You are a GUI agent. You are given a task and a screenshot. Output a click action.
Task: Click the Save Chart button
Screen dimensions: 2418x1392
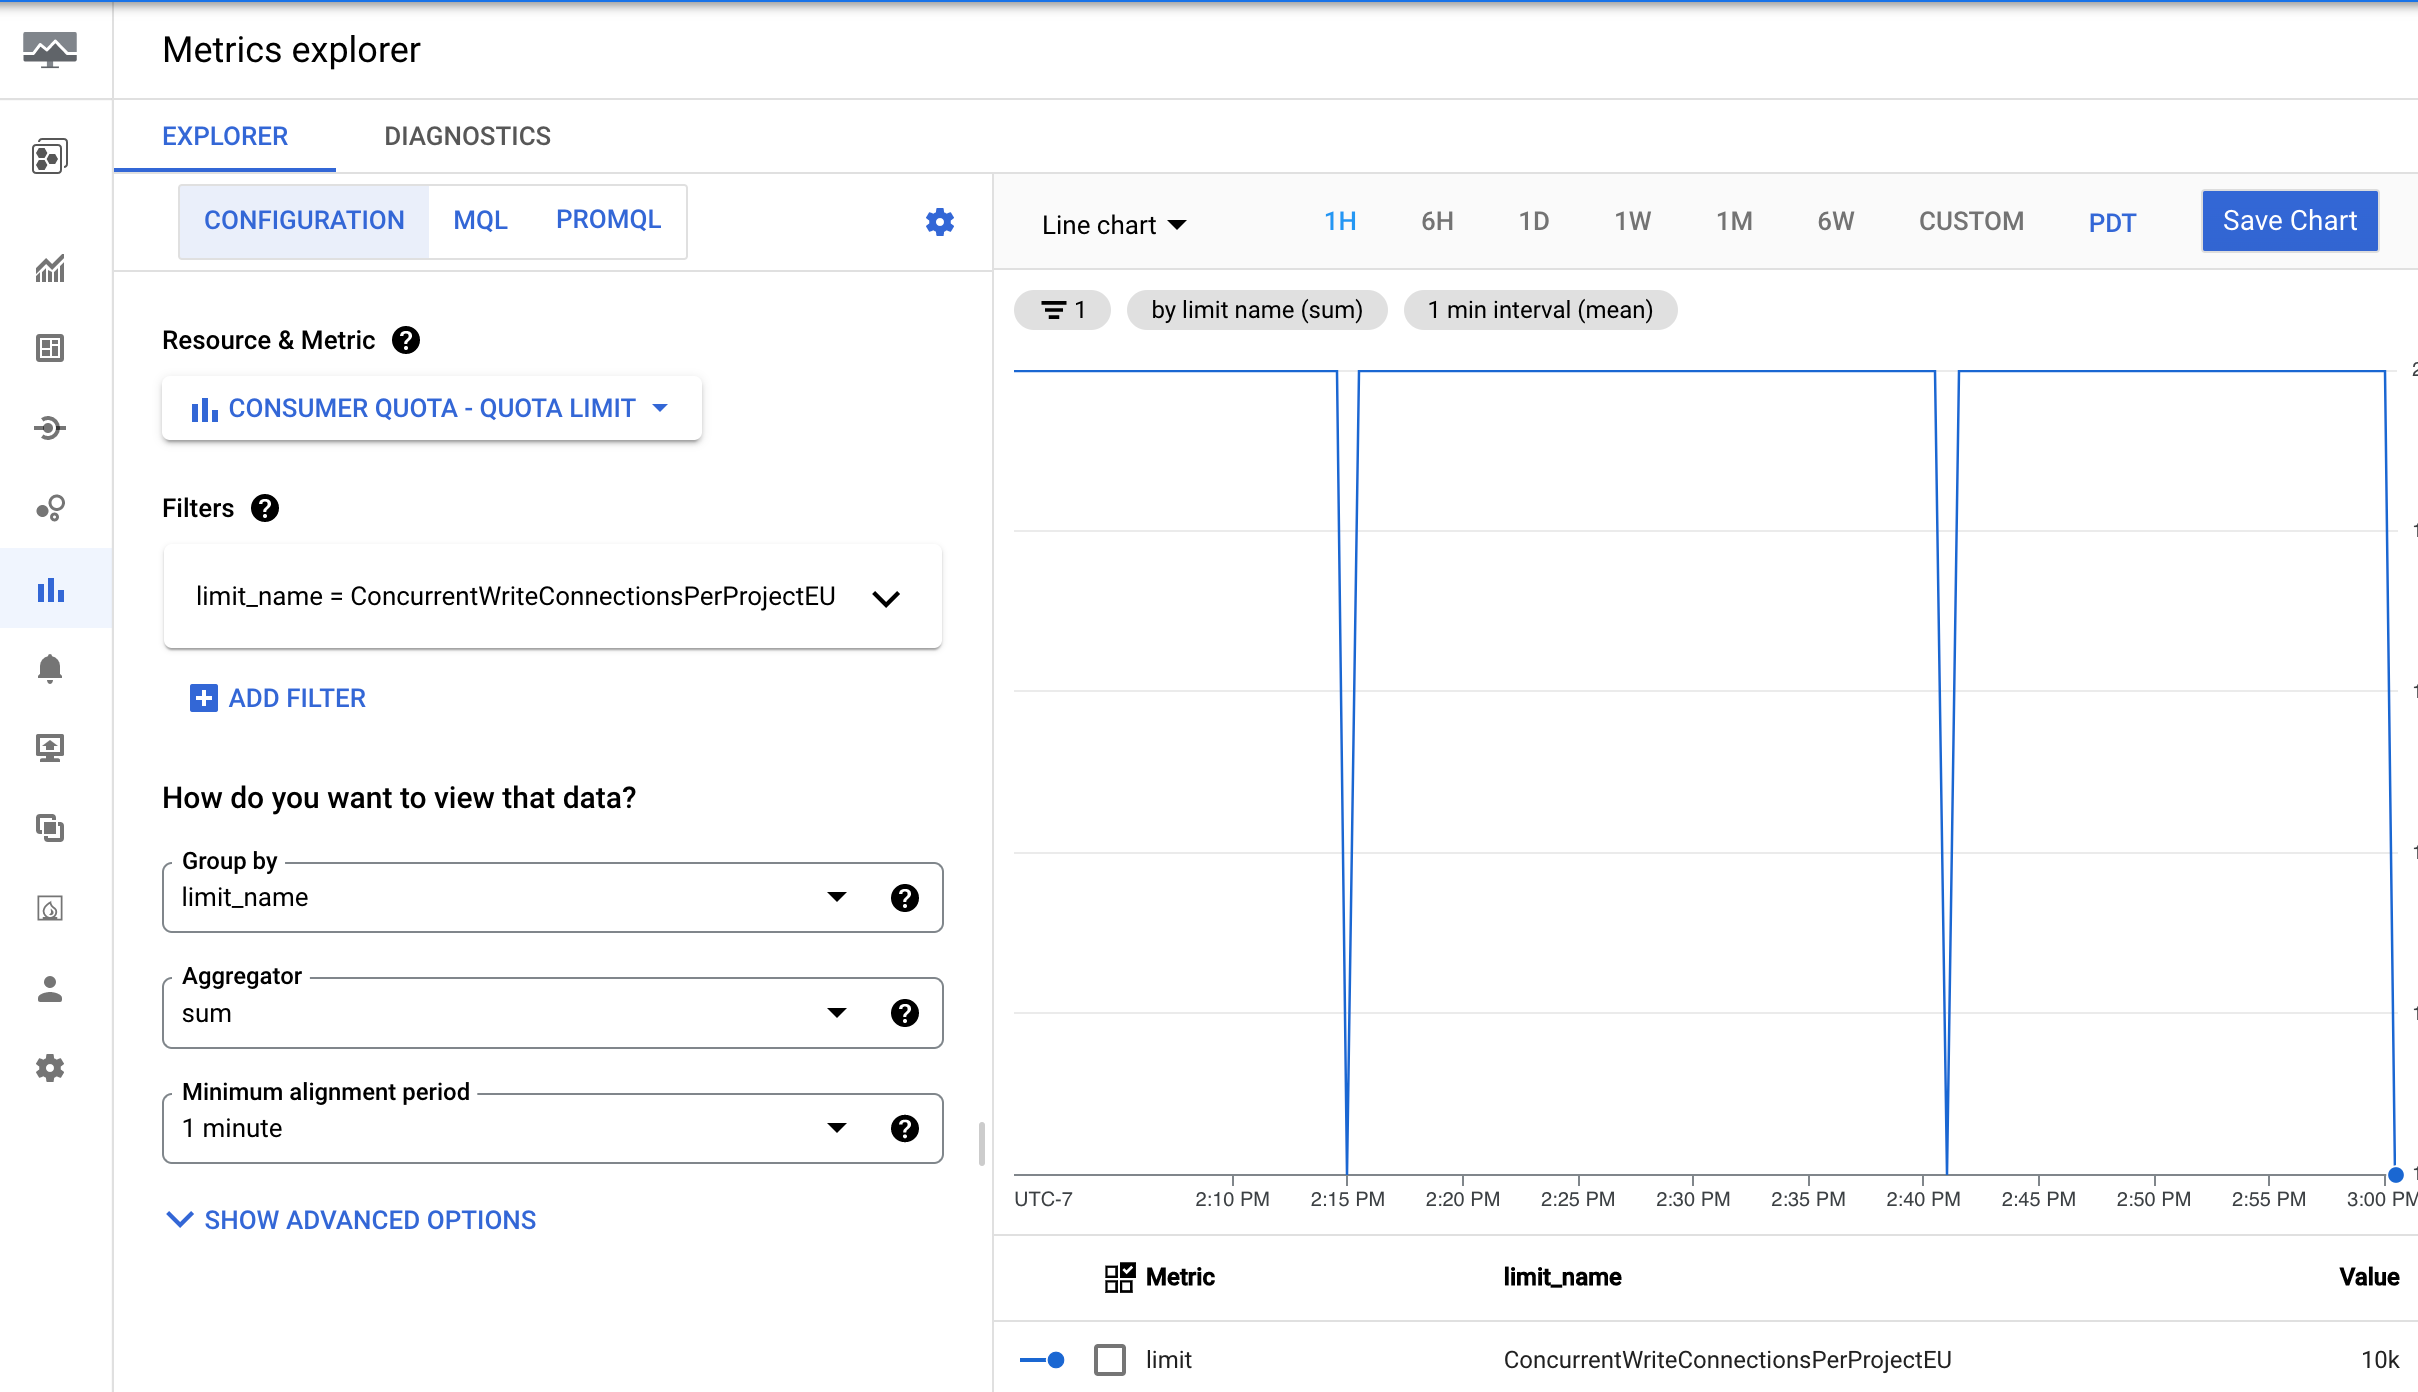click(2292, 219)
